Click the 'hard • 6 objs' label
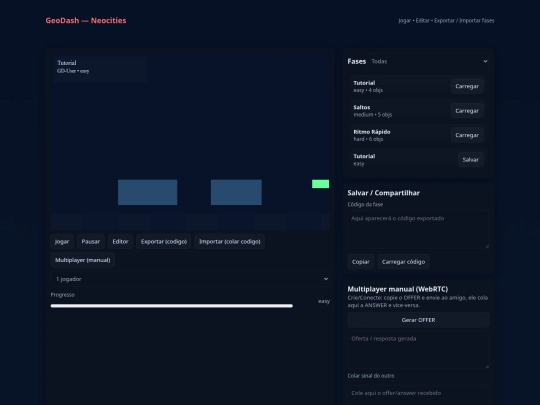Viewport: 540px width, 405px height. [368, 139]
